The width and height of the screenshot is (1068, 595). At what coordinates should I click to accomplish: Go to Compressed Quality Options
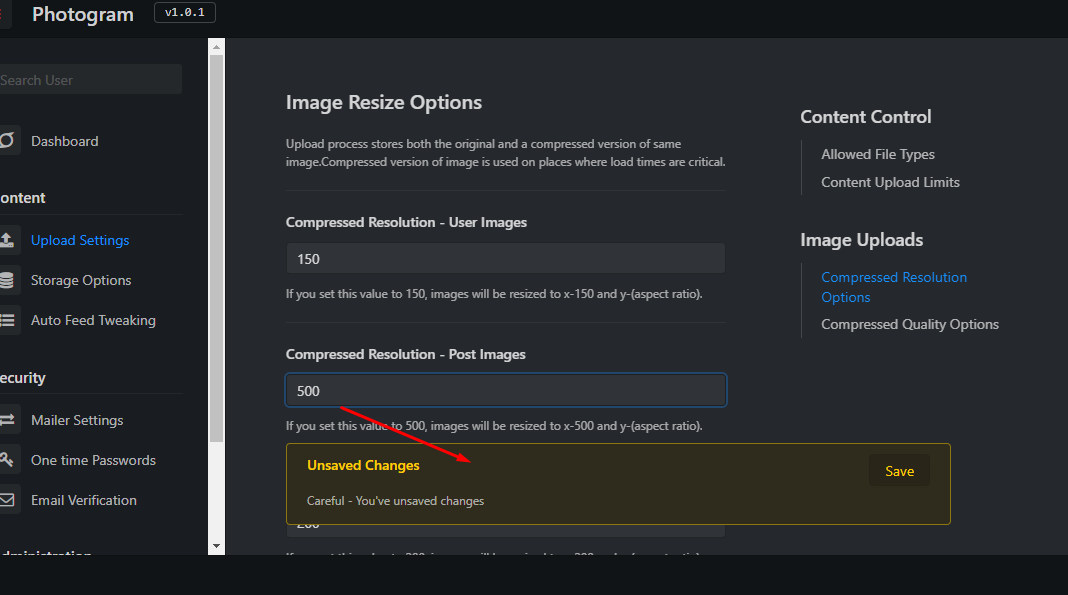[909, 324]
